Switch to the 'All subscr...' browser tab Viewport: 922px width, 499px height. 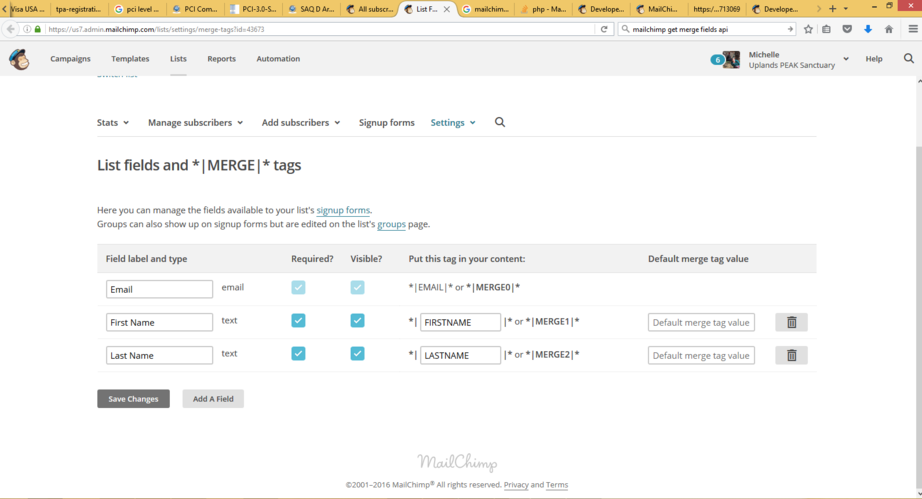tap(370, 9)
